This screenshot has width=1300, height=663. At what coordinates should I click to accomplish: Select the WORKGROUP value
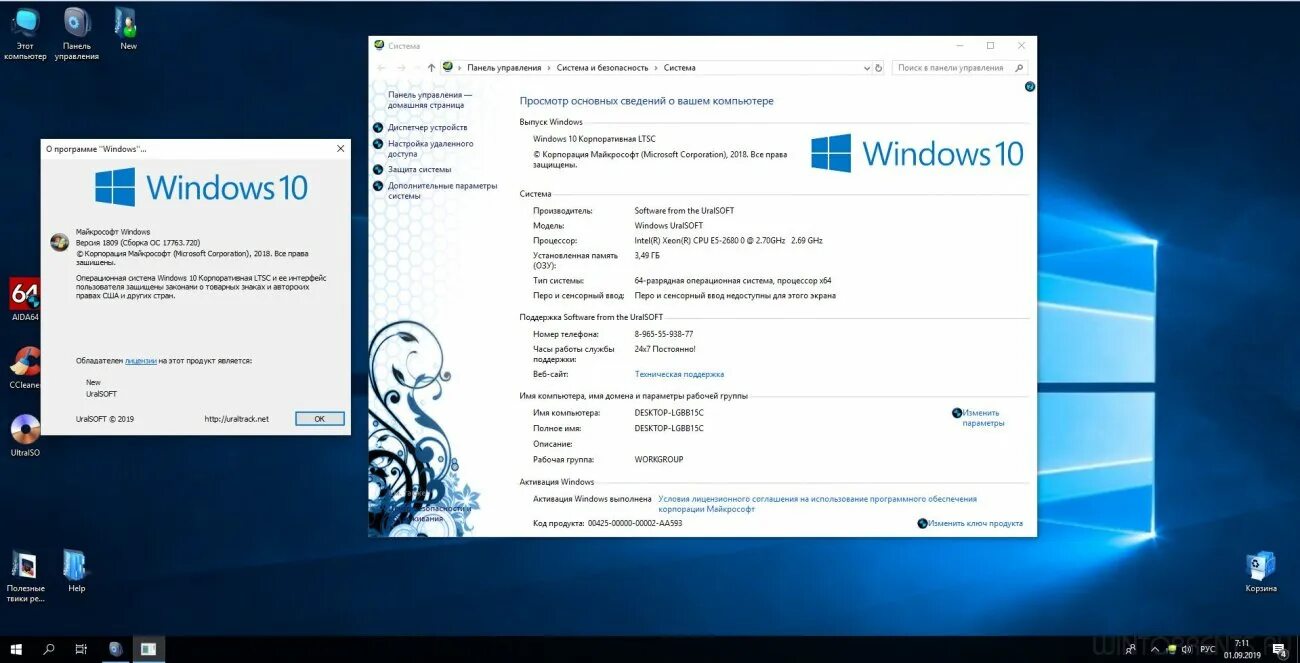(658, 460)
